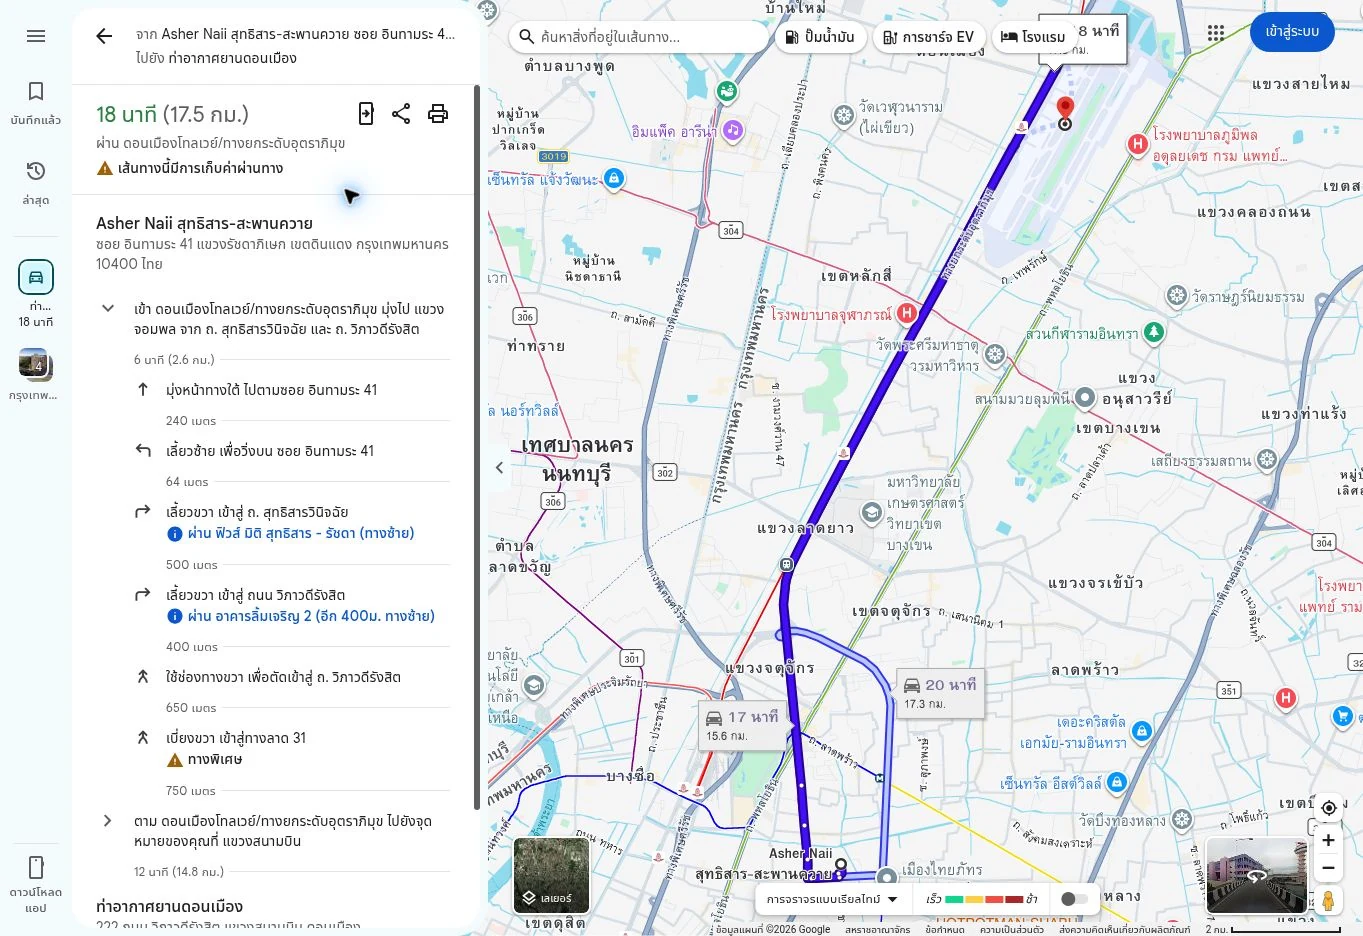The width and height of the screenshot is (1363, 936).
Task: Select the Street View pegman
Action: tap(1328, 901)
